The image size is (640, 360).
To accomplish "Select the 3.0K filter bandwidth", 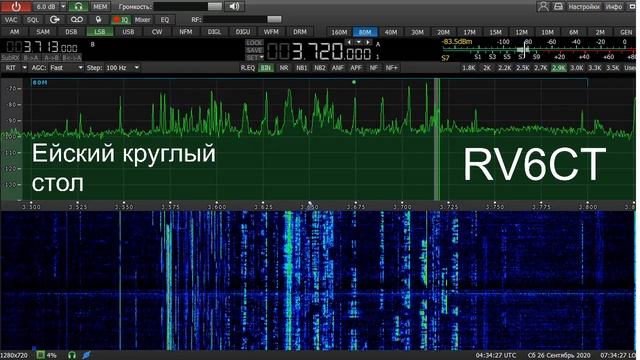I will (576, 68).
